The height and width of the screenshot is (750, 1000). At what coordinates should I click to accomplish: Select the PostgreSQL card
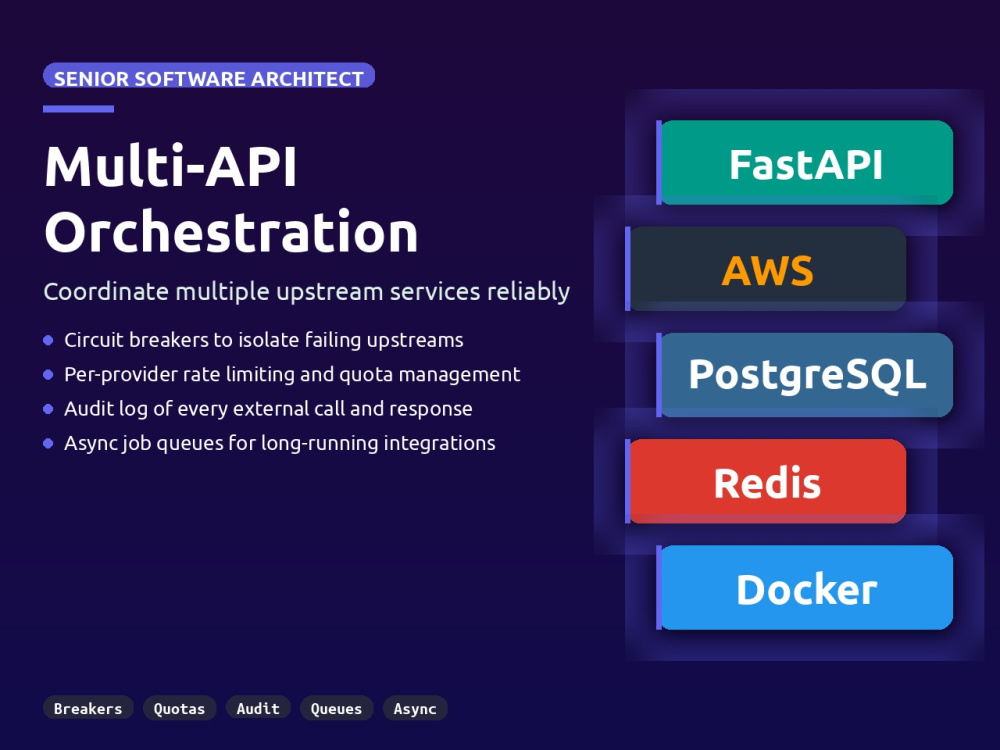point(805,375)
